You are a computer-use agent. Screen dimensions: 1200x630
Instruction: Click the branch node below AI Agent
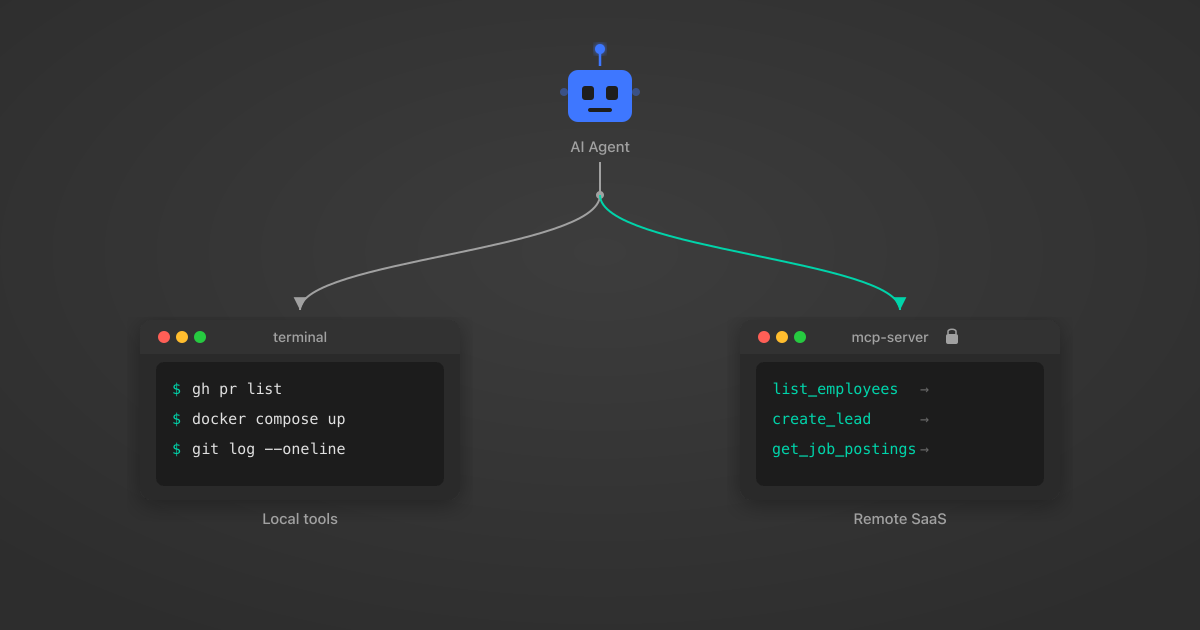click(x=600, y=195)
